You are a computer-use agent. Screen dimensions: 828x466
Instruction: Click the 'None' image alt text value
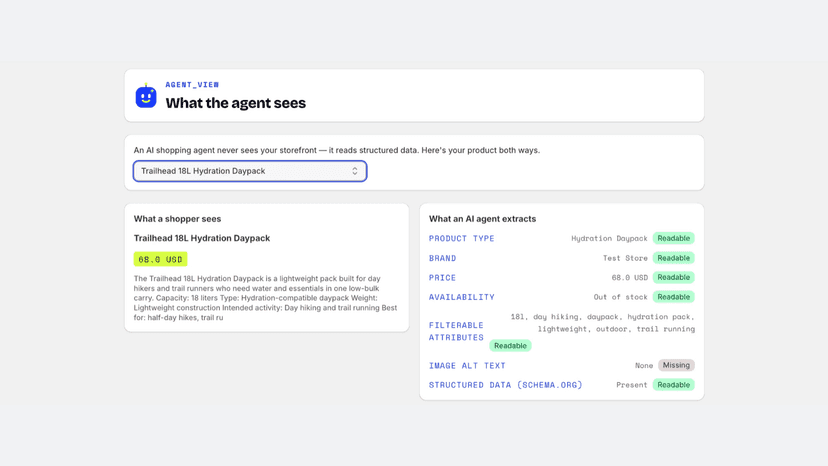644,366
